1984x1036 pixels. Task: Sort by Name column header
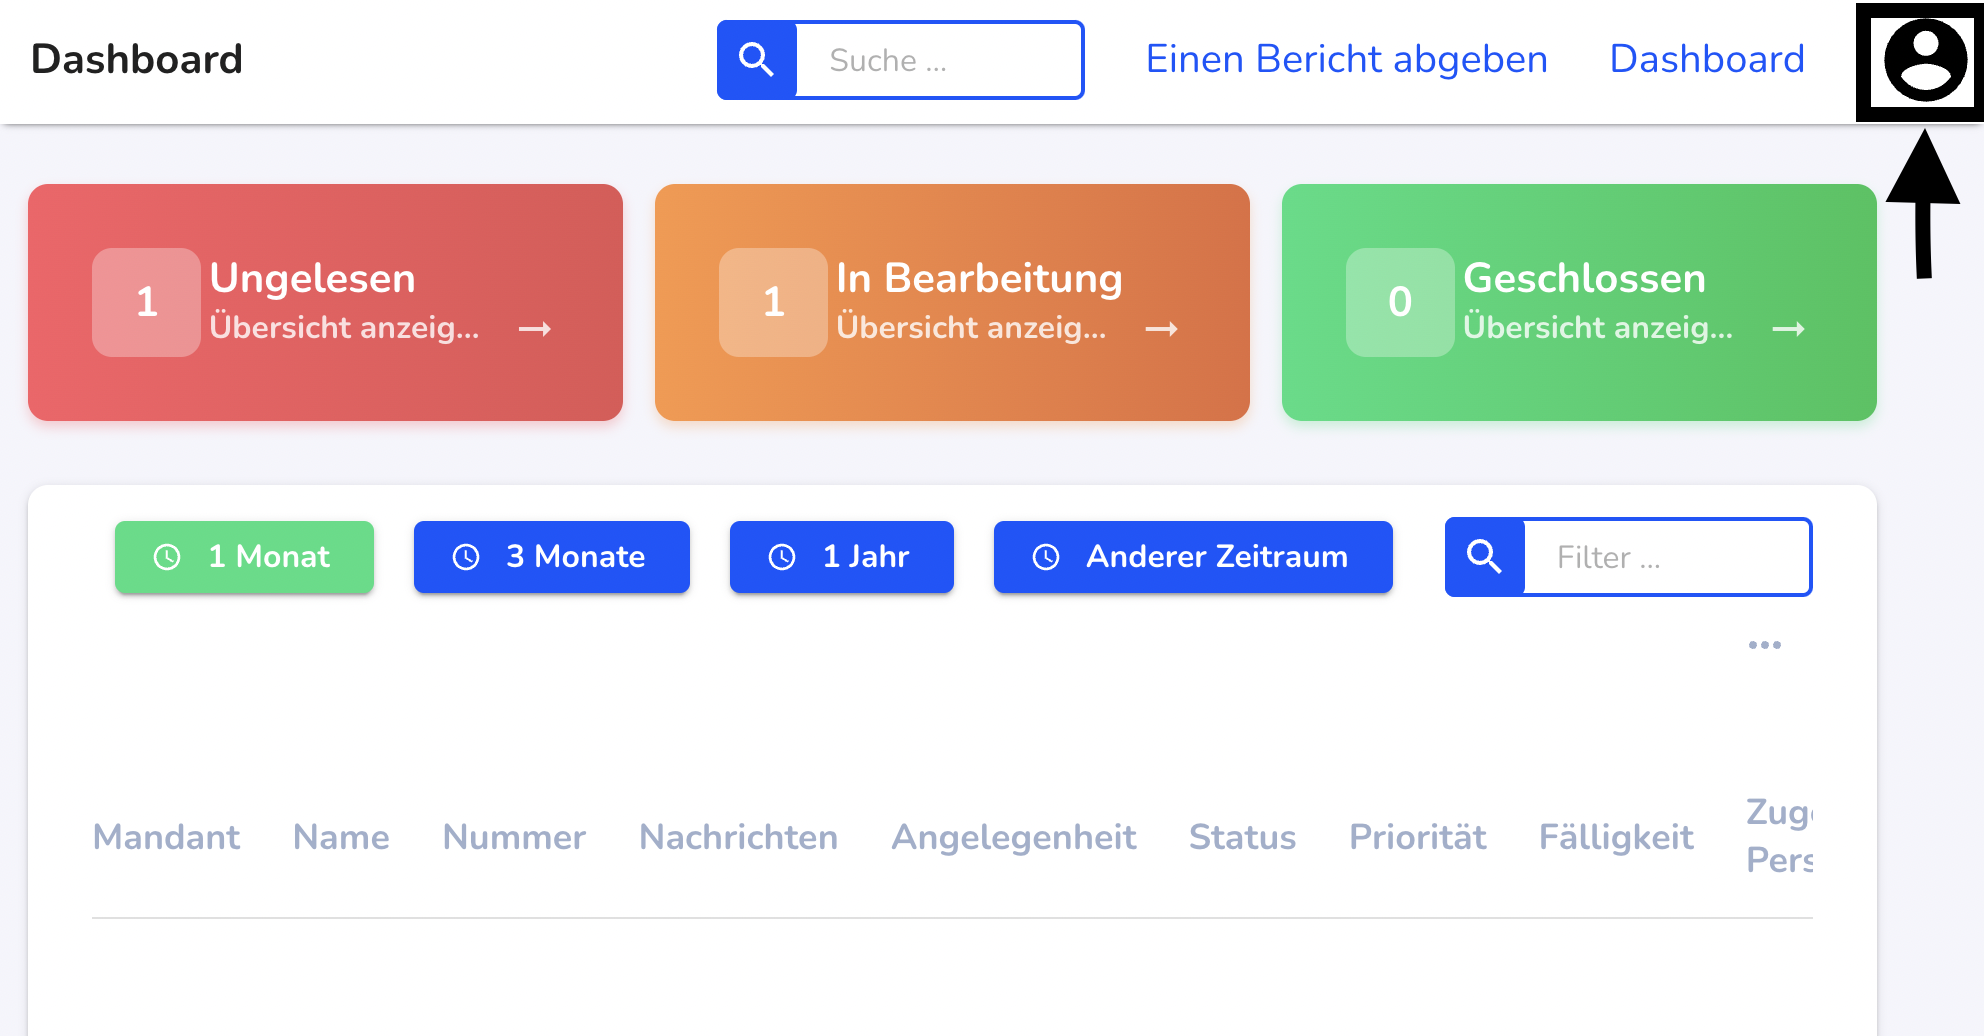coord(341,837)
